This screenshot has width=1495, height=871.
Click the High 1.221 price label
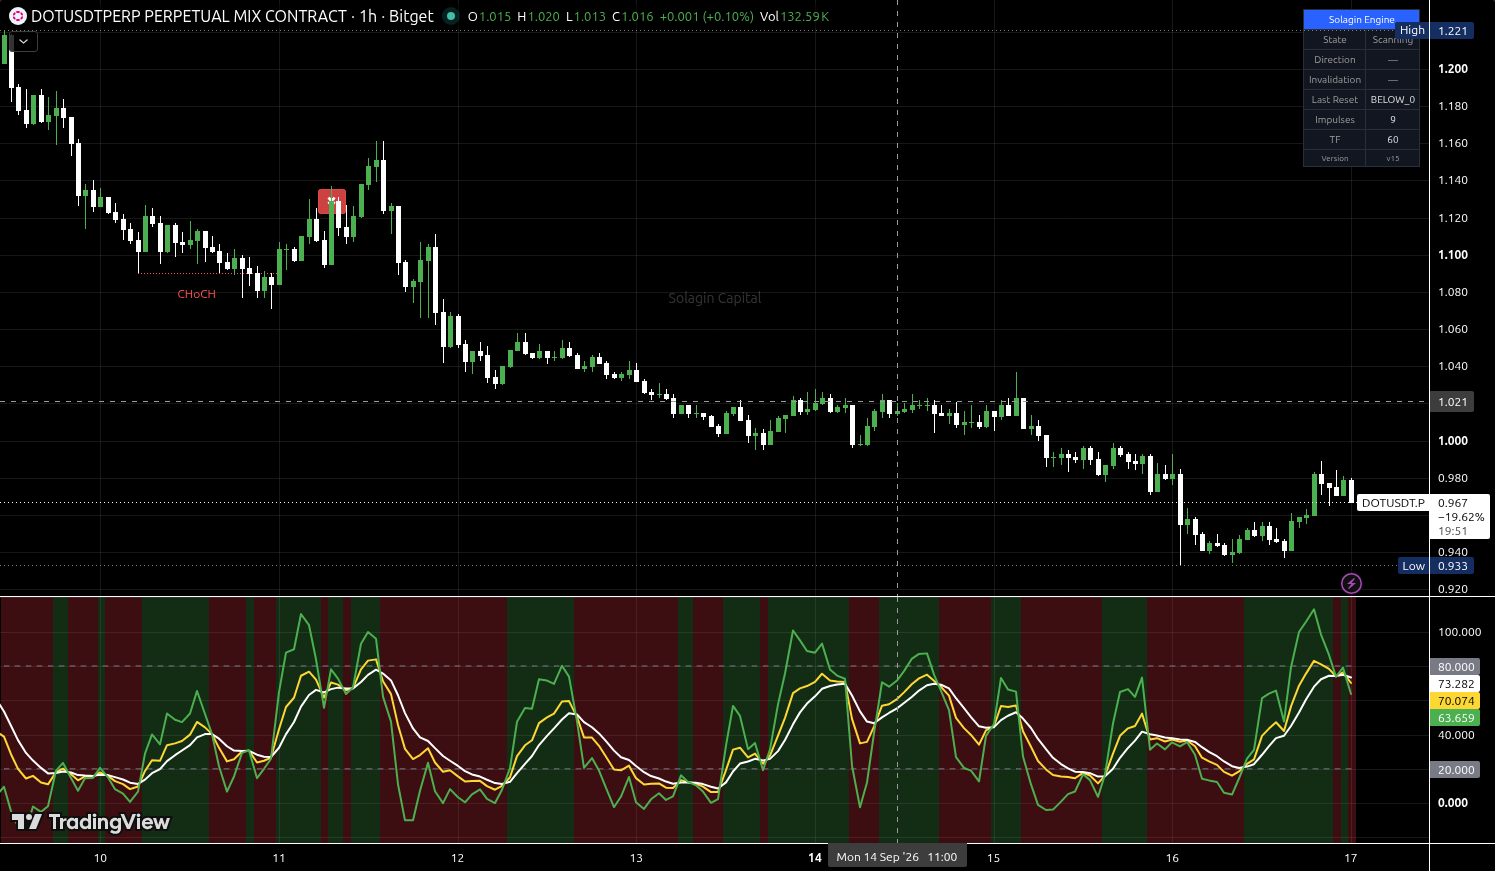click(x=1435, y=31)
